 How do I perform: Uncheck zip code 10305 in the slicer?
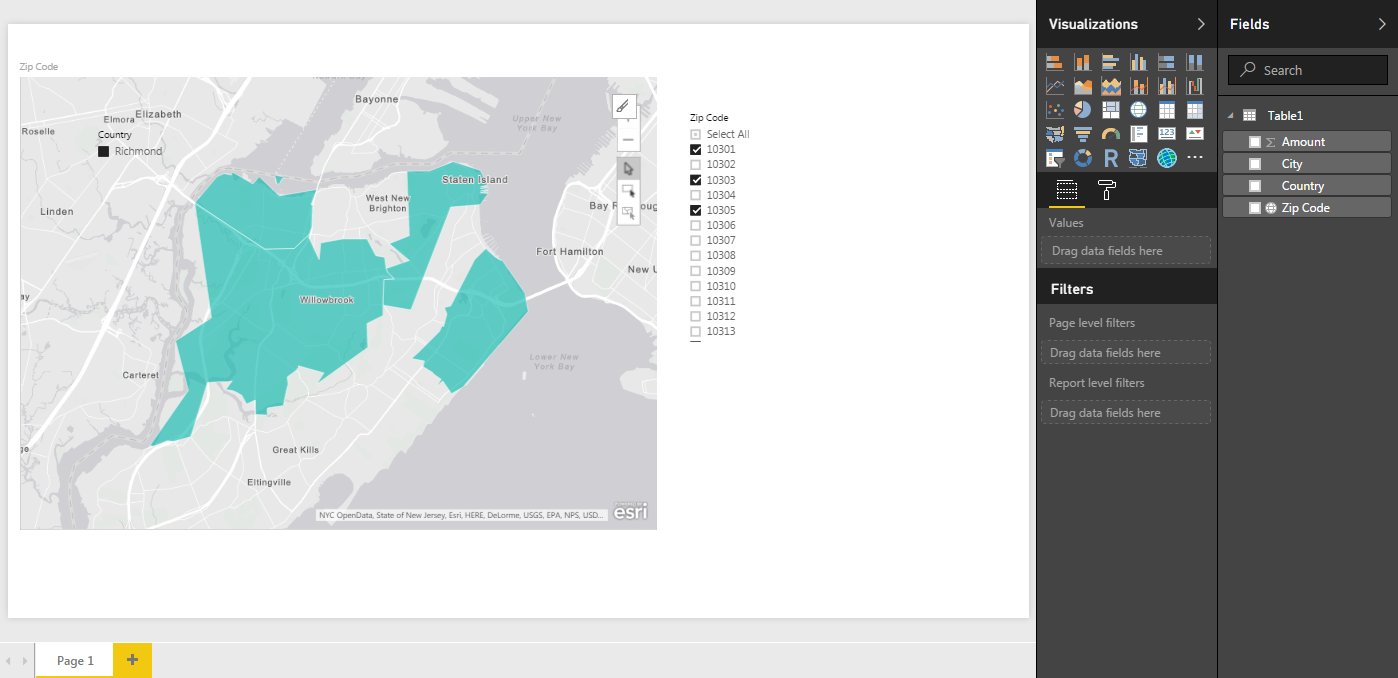(x=694, y=209)
